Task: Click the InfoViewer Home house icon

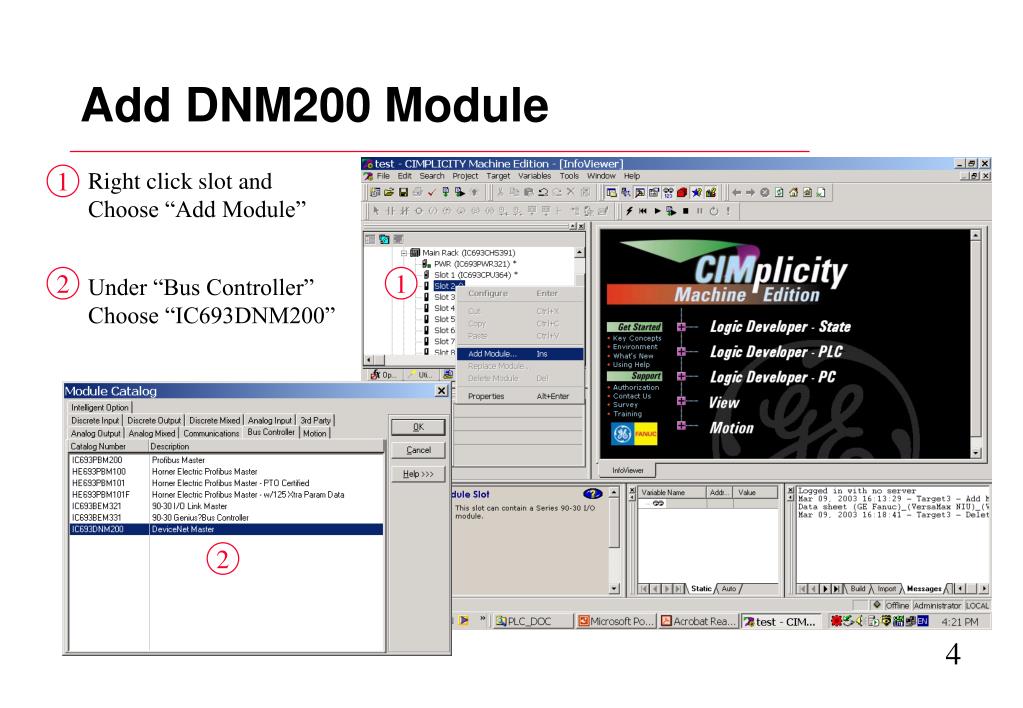Action: pos(793,192)
